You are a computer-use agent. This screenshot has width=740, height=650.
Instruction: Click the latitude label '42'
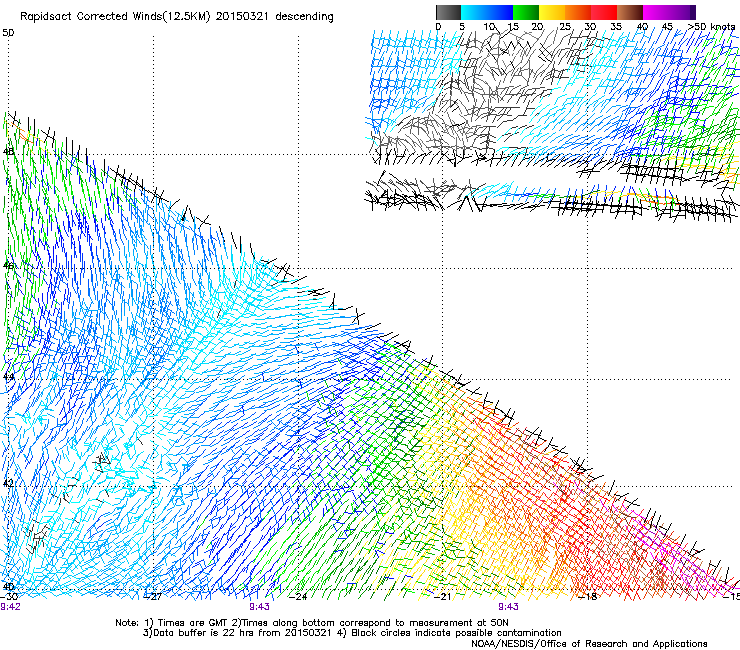(8, 483)
